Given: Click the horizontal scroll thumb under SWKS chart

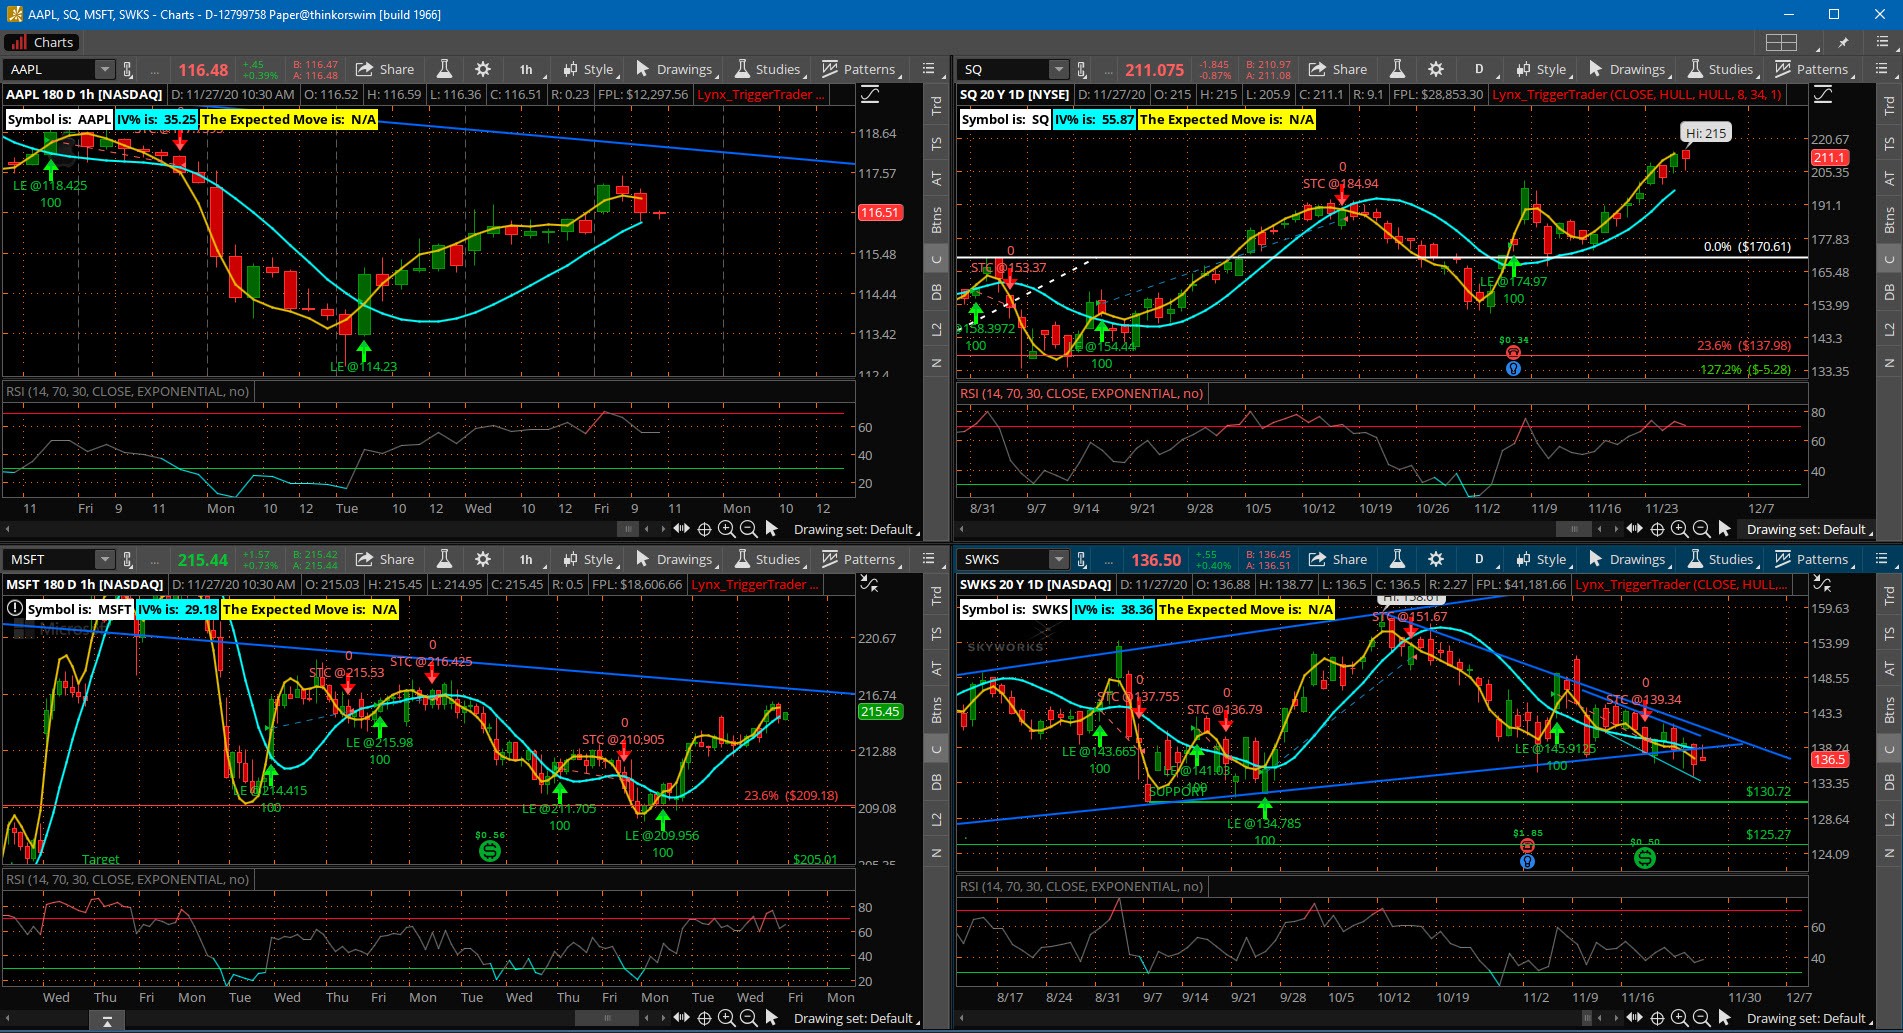Looking at the screenshot, I should coord(1587,1018).
